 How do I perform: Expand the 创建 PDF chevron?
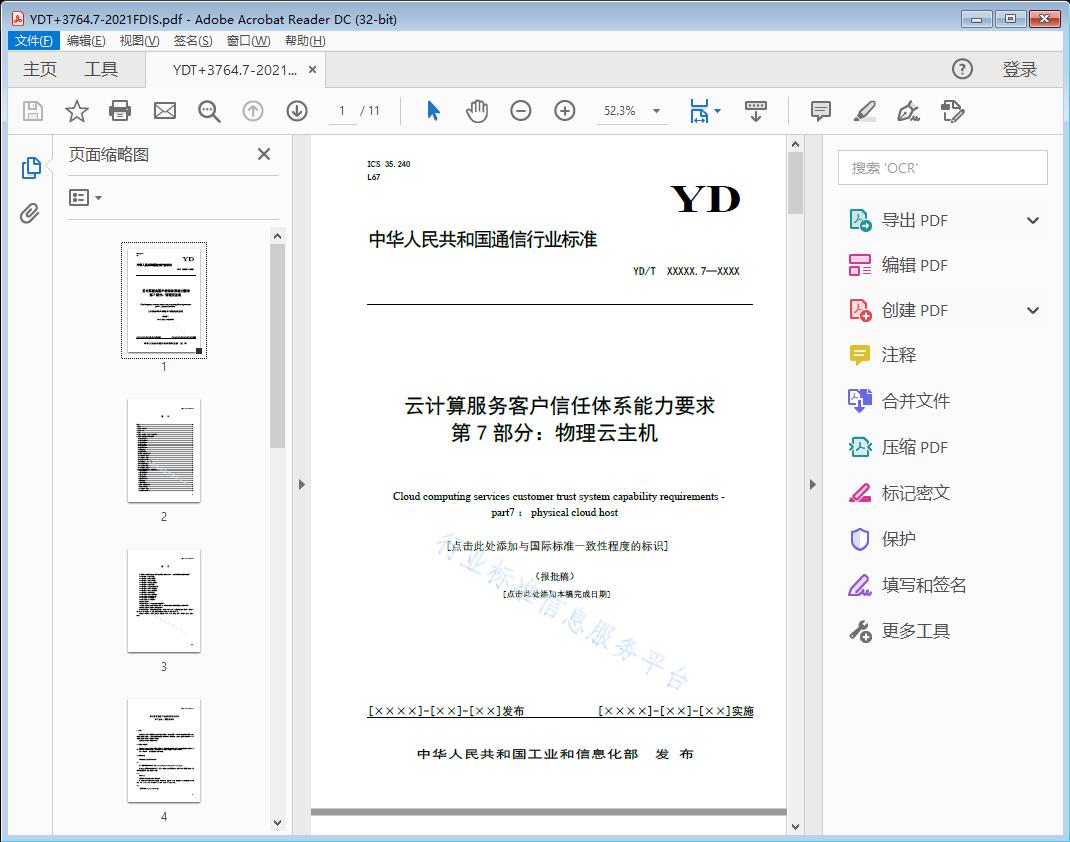click(x=1033, y=310)
